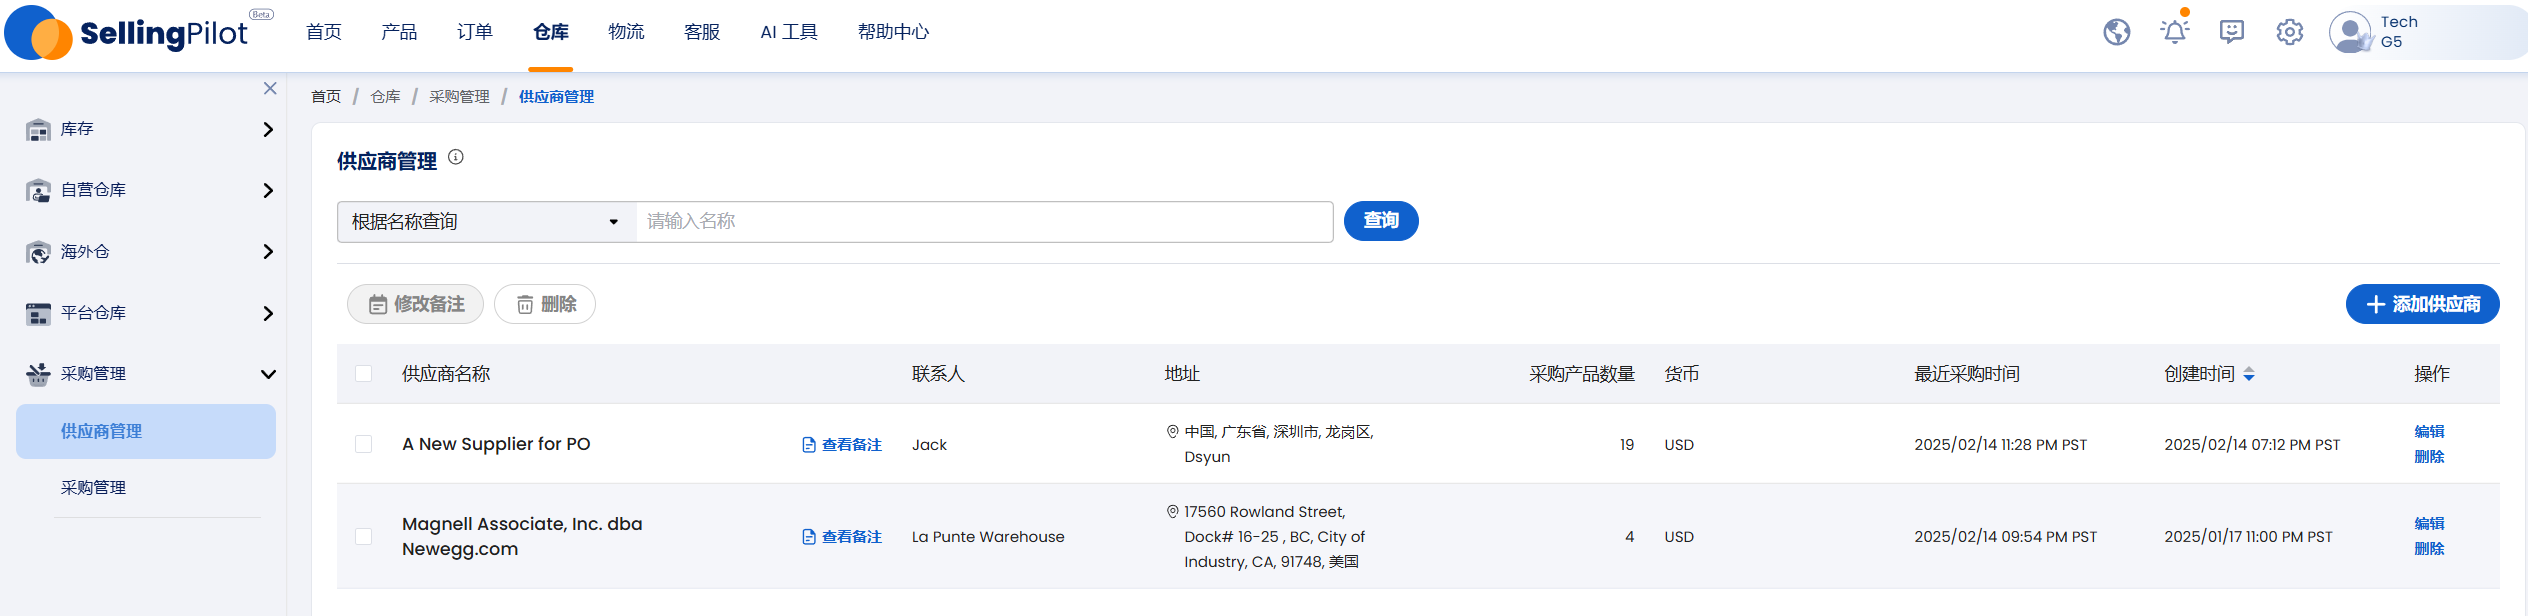This screenshot has height=616, width=2528.
Task: Check the A New Supplier for PO row
Action: pos(364,444)
